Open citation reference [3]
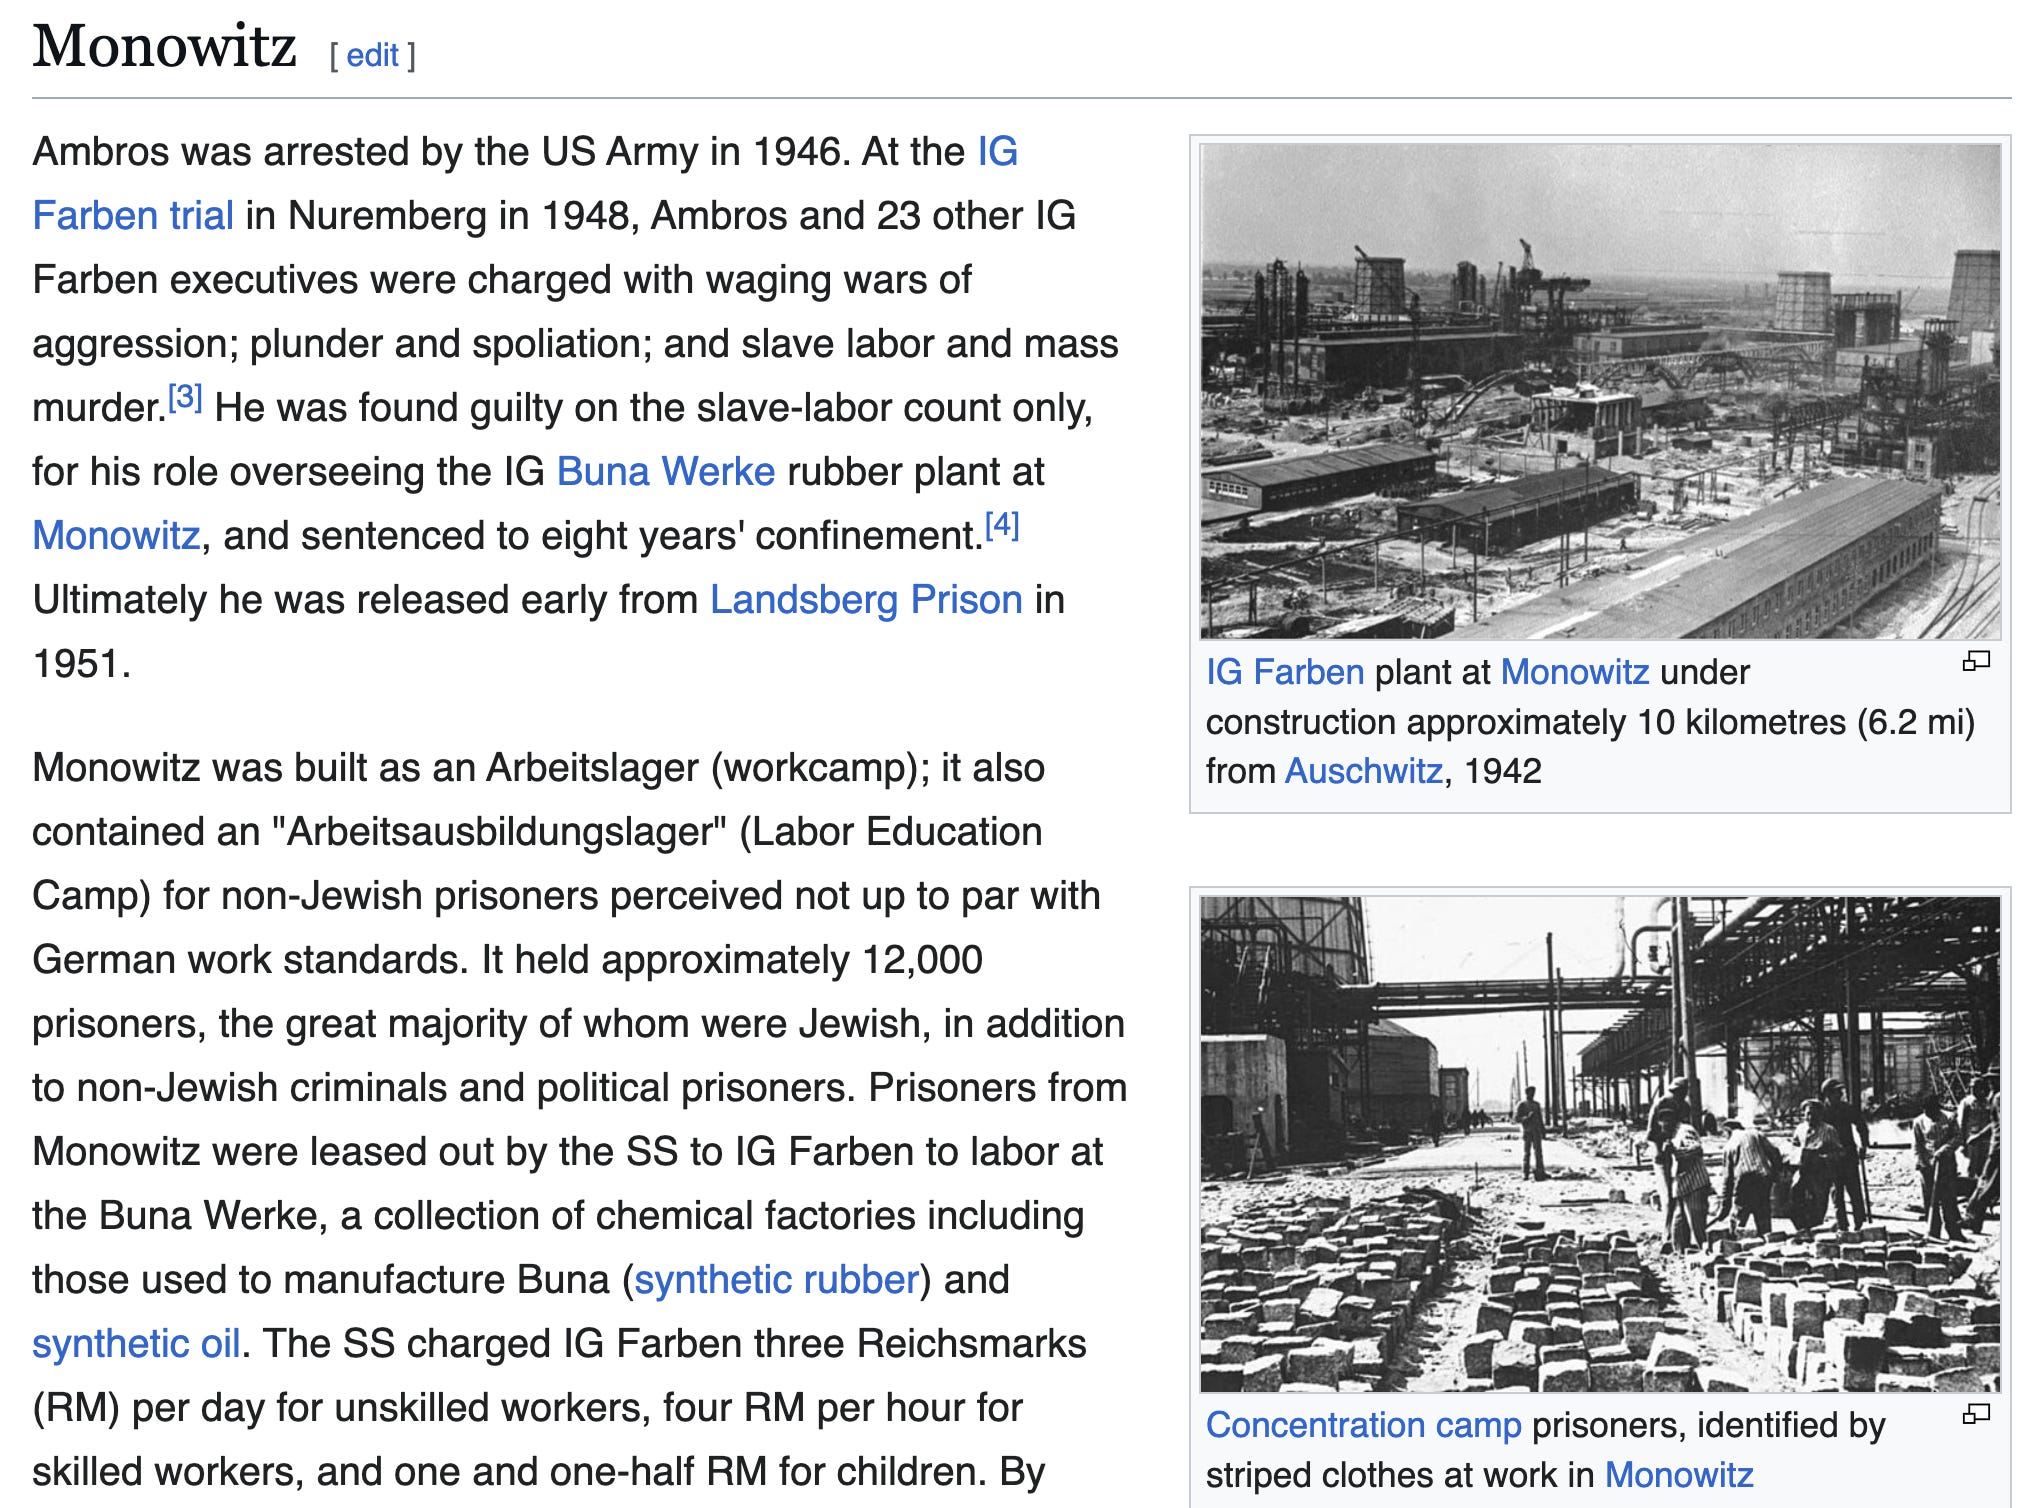This screenshot has height=1508, width=2034. [x=185, y=398]
